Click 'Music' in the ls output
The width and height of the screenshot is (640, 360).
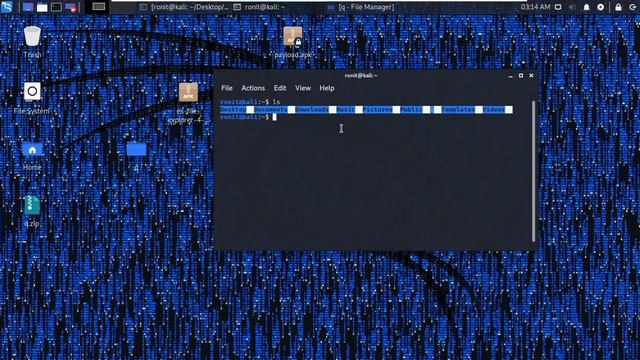(346, 109)
